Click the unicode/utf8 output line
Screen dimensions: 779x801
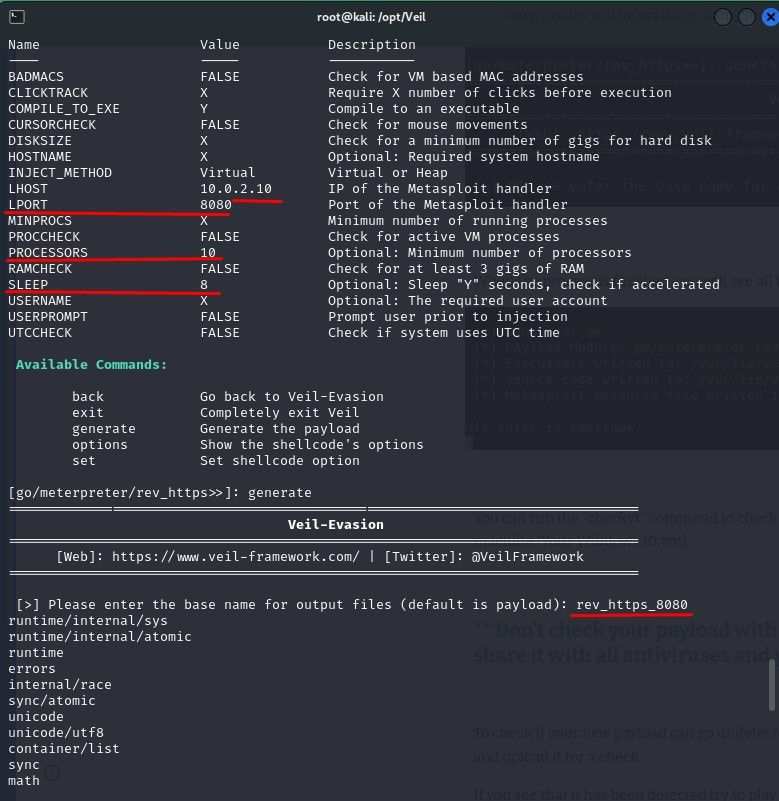pos(56,733)
